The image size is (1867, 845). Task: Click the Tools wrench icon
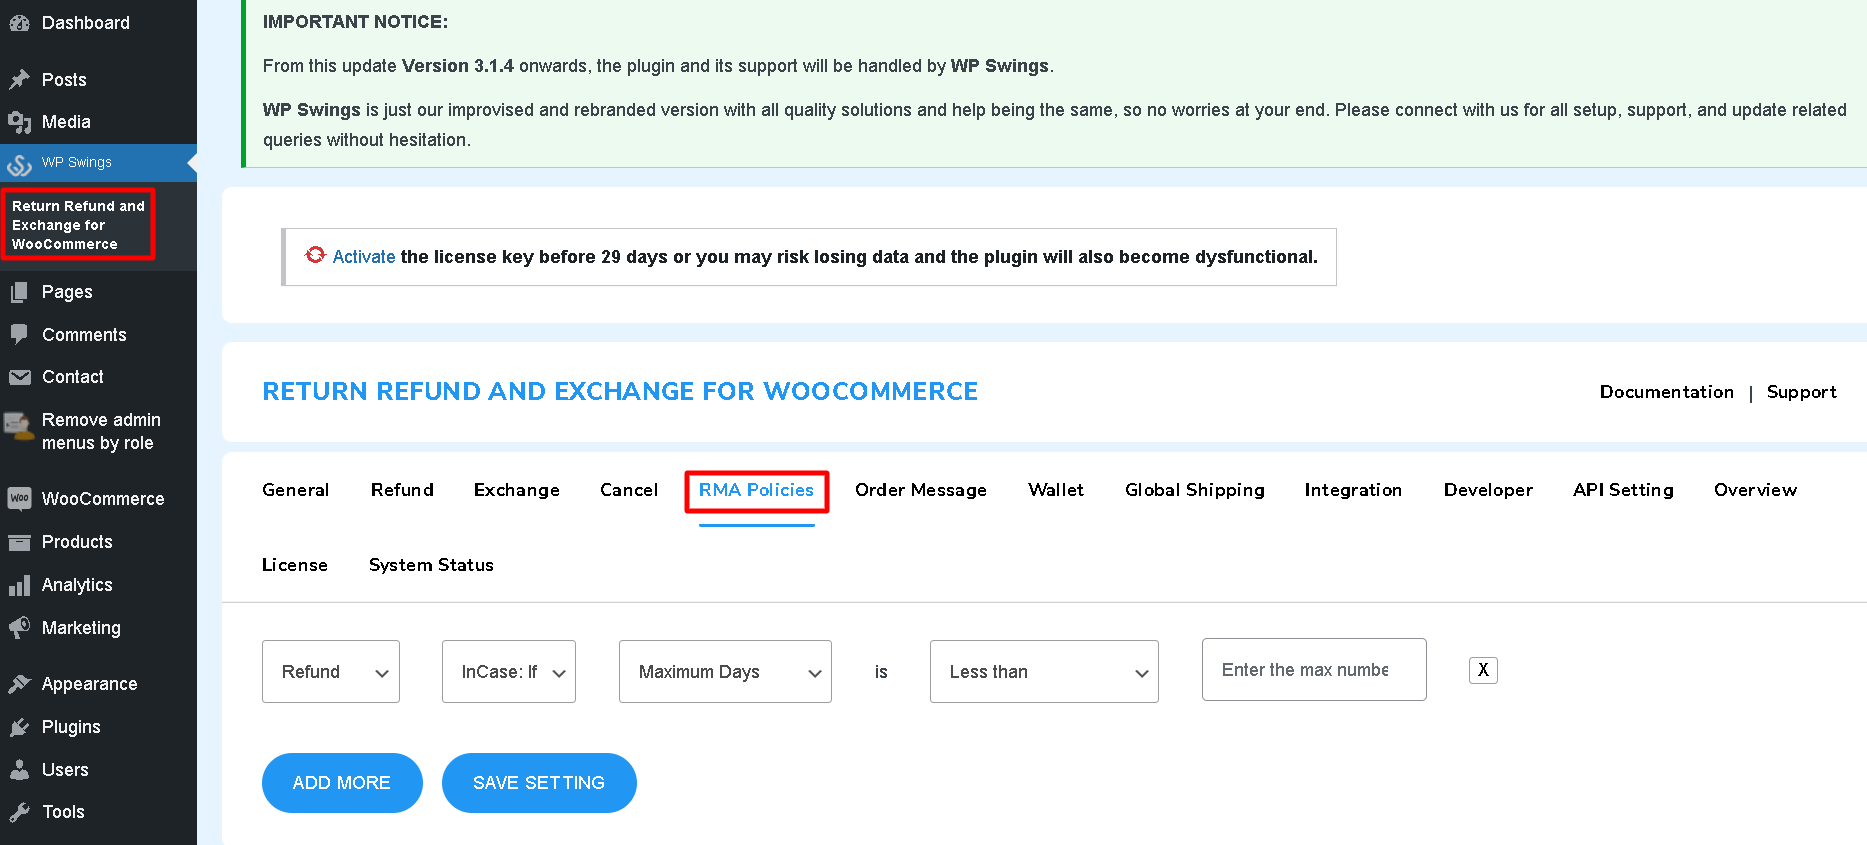[x=19, y=812]
